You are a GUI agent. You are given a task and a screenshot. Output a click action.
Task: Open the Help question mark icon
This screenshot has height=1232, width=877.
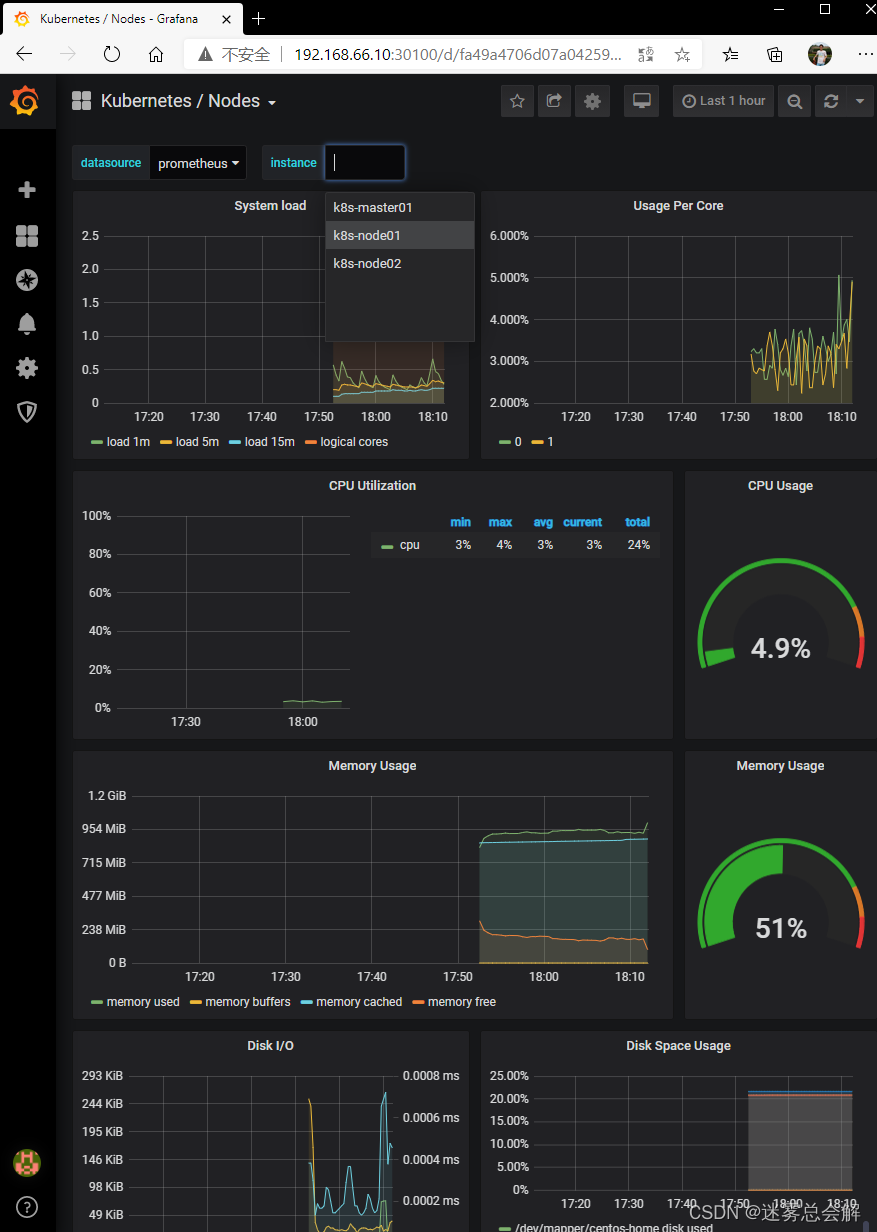pyautogui.click(x=27, y=1207)
